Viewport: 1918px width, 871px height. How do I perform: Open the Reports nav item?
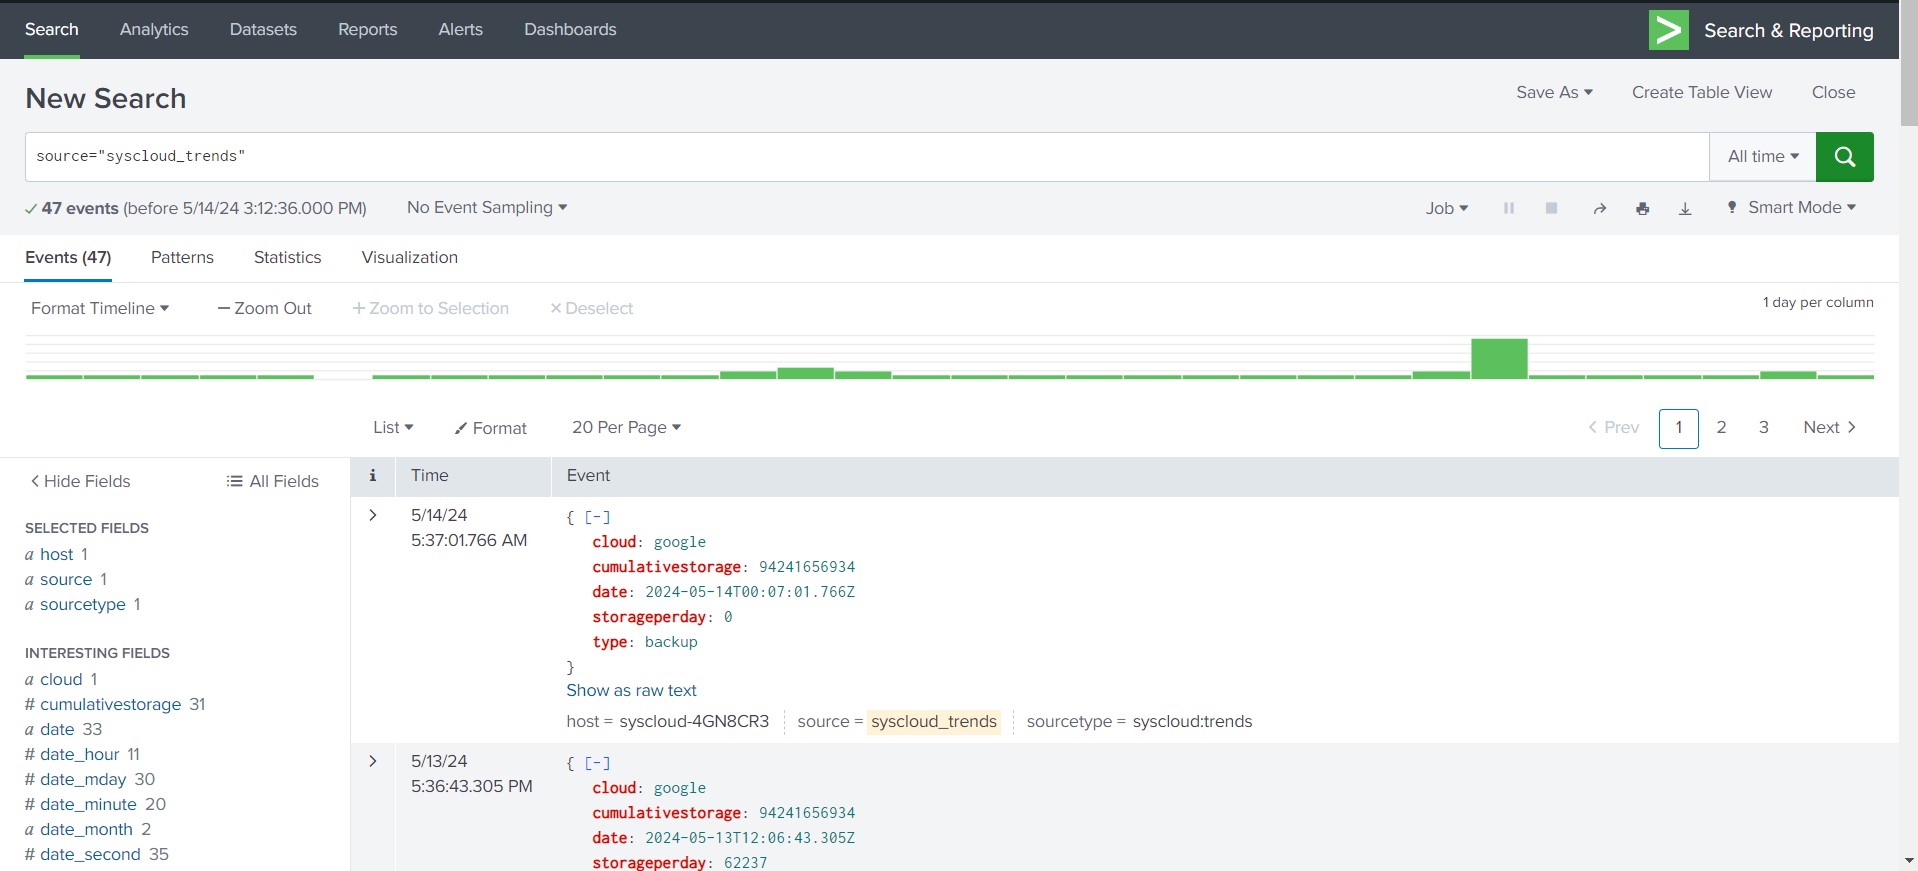(x=368, y=29)
